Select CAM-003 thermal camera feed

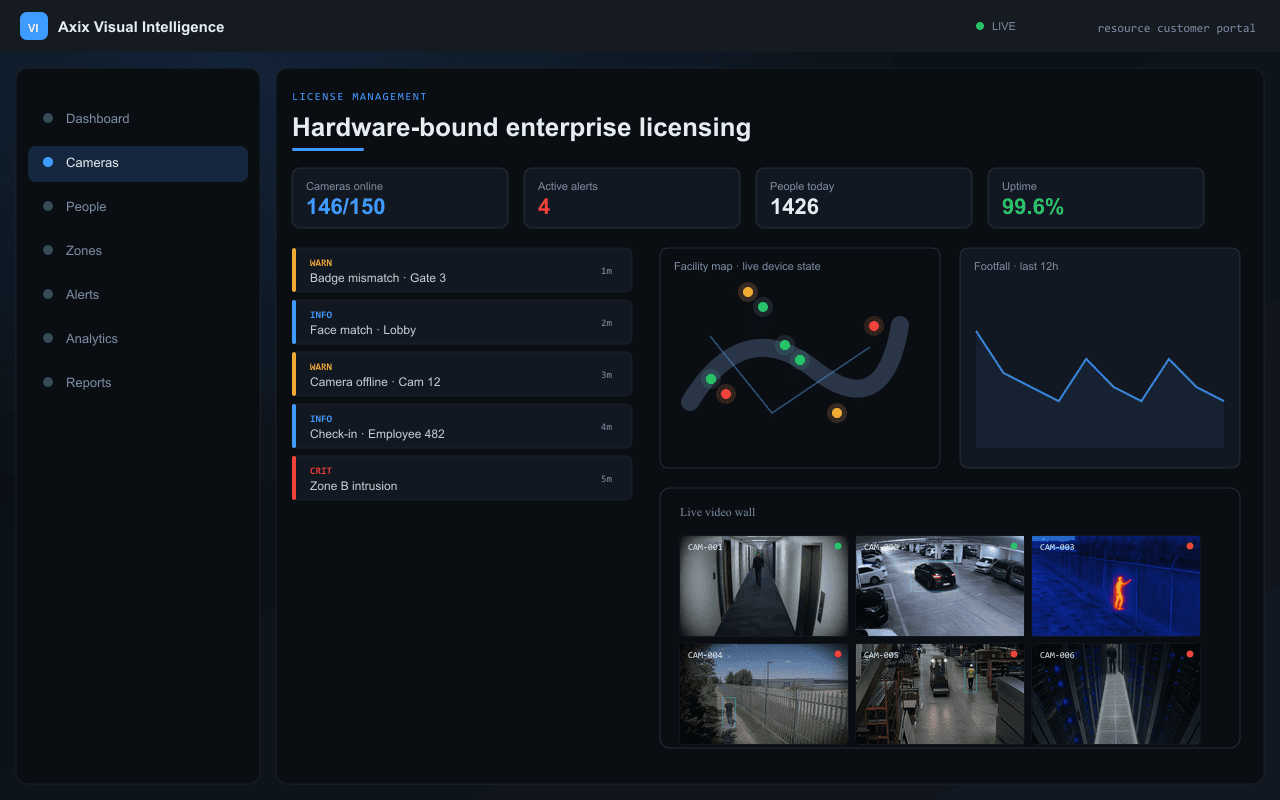pos(1116,586)
